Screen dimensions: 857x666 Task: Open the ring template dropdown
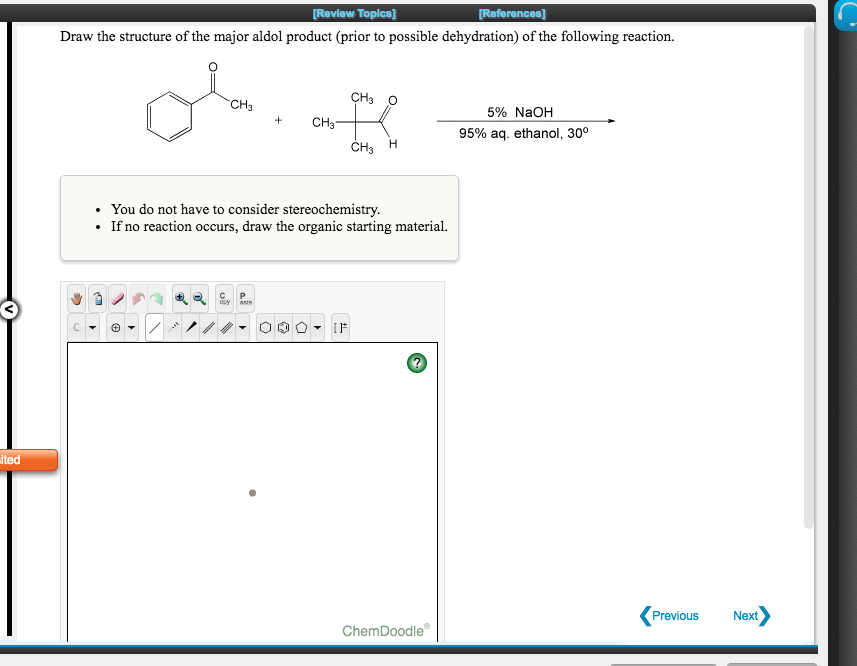coord(317,327)
